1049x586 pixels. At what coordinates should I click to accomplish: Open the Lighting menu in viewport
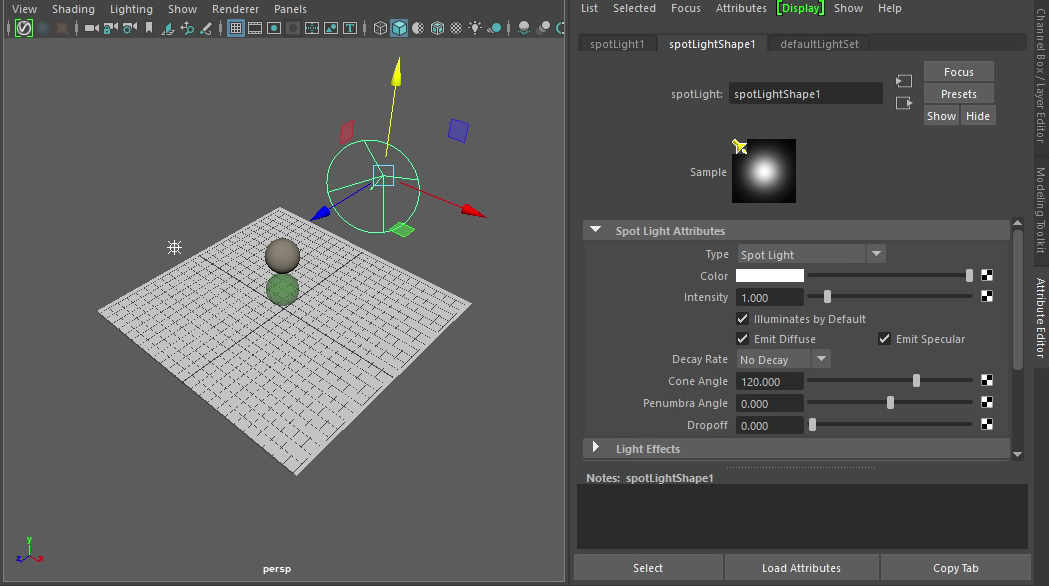[x=131, y=9]
